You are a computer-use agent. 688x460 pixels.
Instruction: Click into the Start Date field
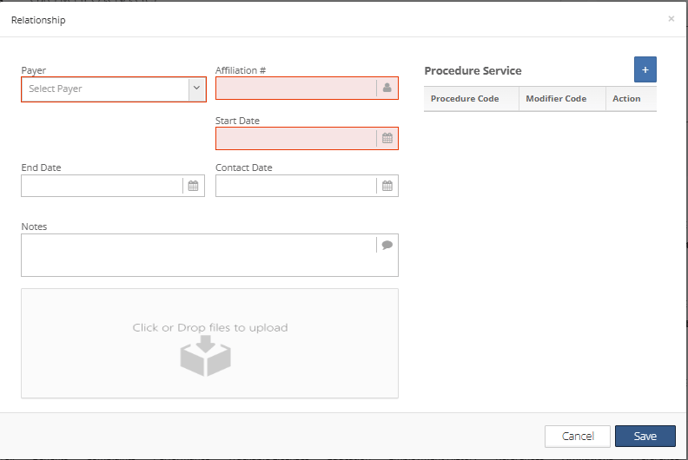(x=295, y=138)
